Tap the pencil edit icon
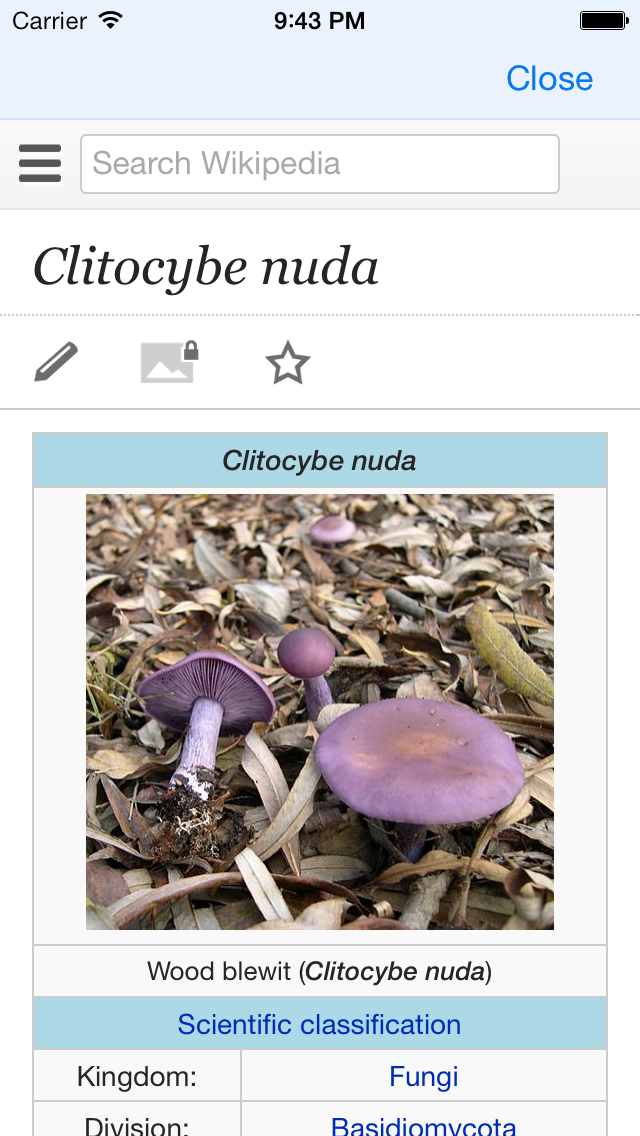This screenshot has width=640, height=1136. [x=56, y=362]
